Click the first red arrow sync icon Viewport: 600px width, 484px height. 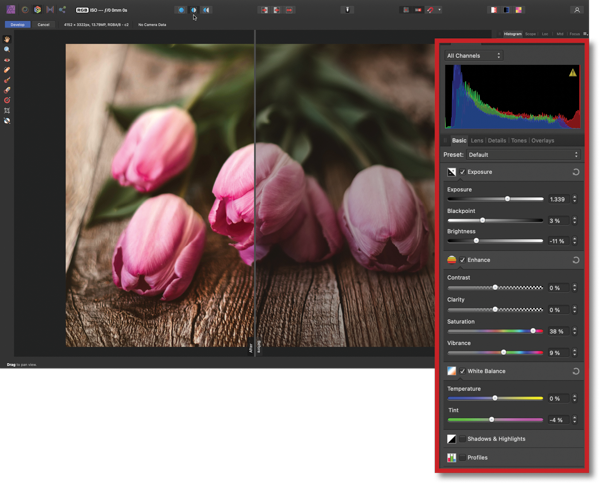pyautogui.click(x=264, y=10)
